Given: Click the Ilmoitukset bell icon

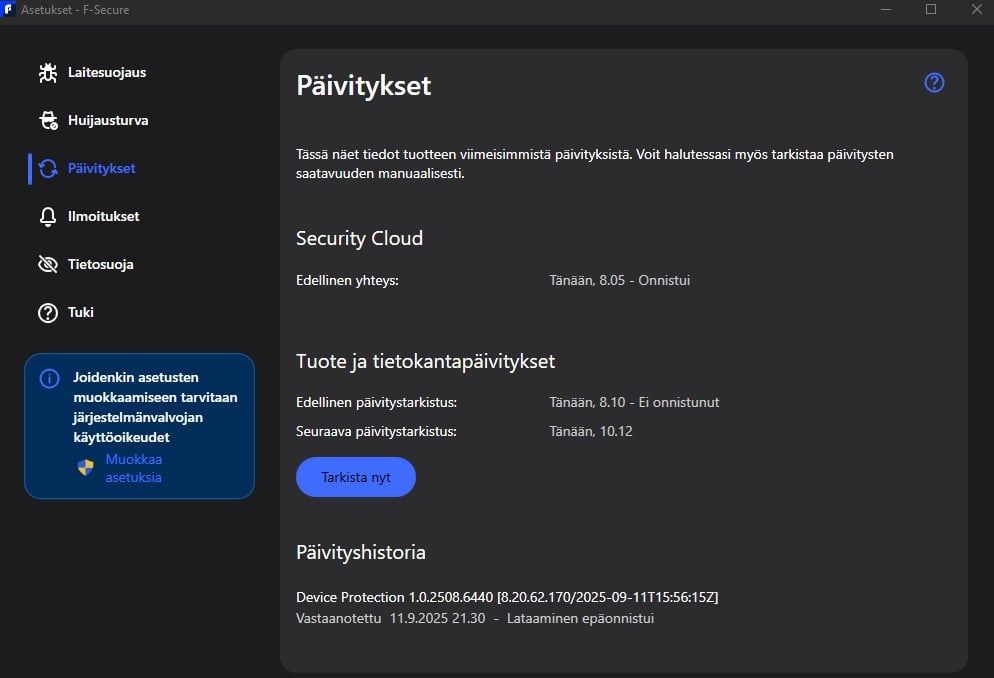Looking at the screenshot, I should coord(48,217).
